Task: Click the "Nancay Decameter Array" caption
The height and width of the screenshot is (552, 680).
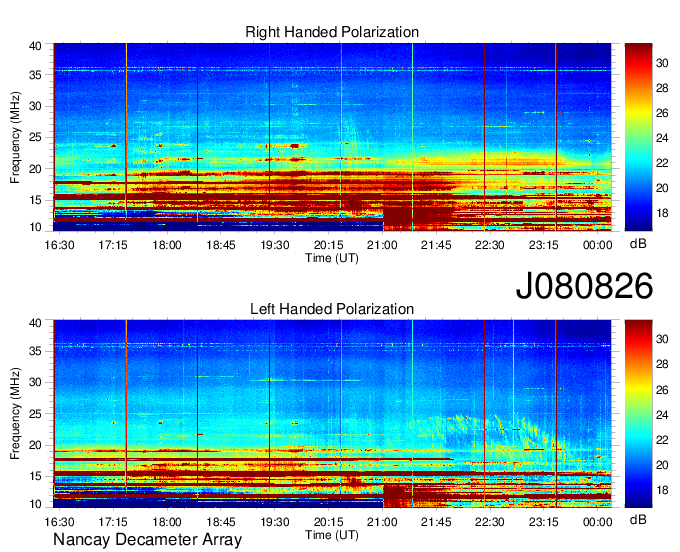Action: (147, 539)
